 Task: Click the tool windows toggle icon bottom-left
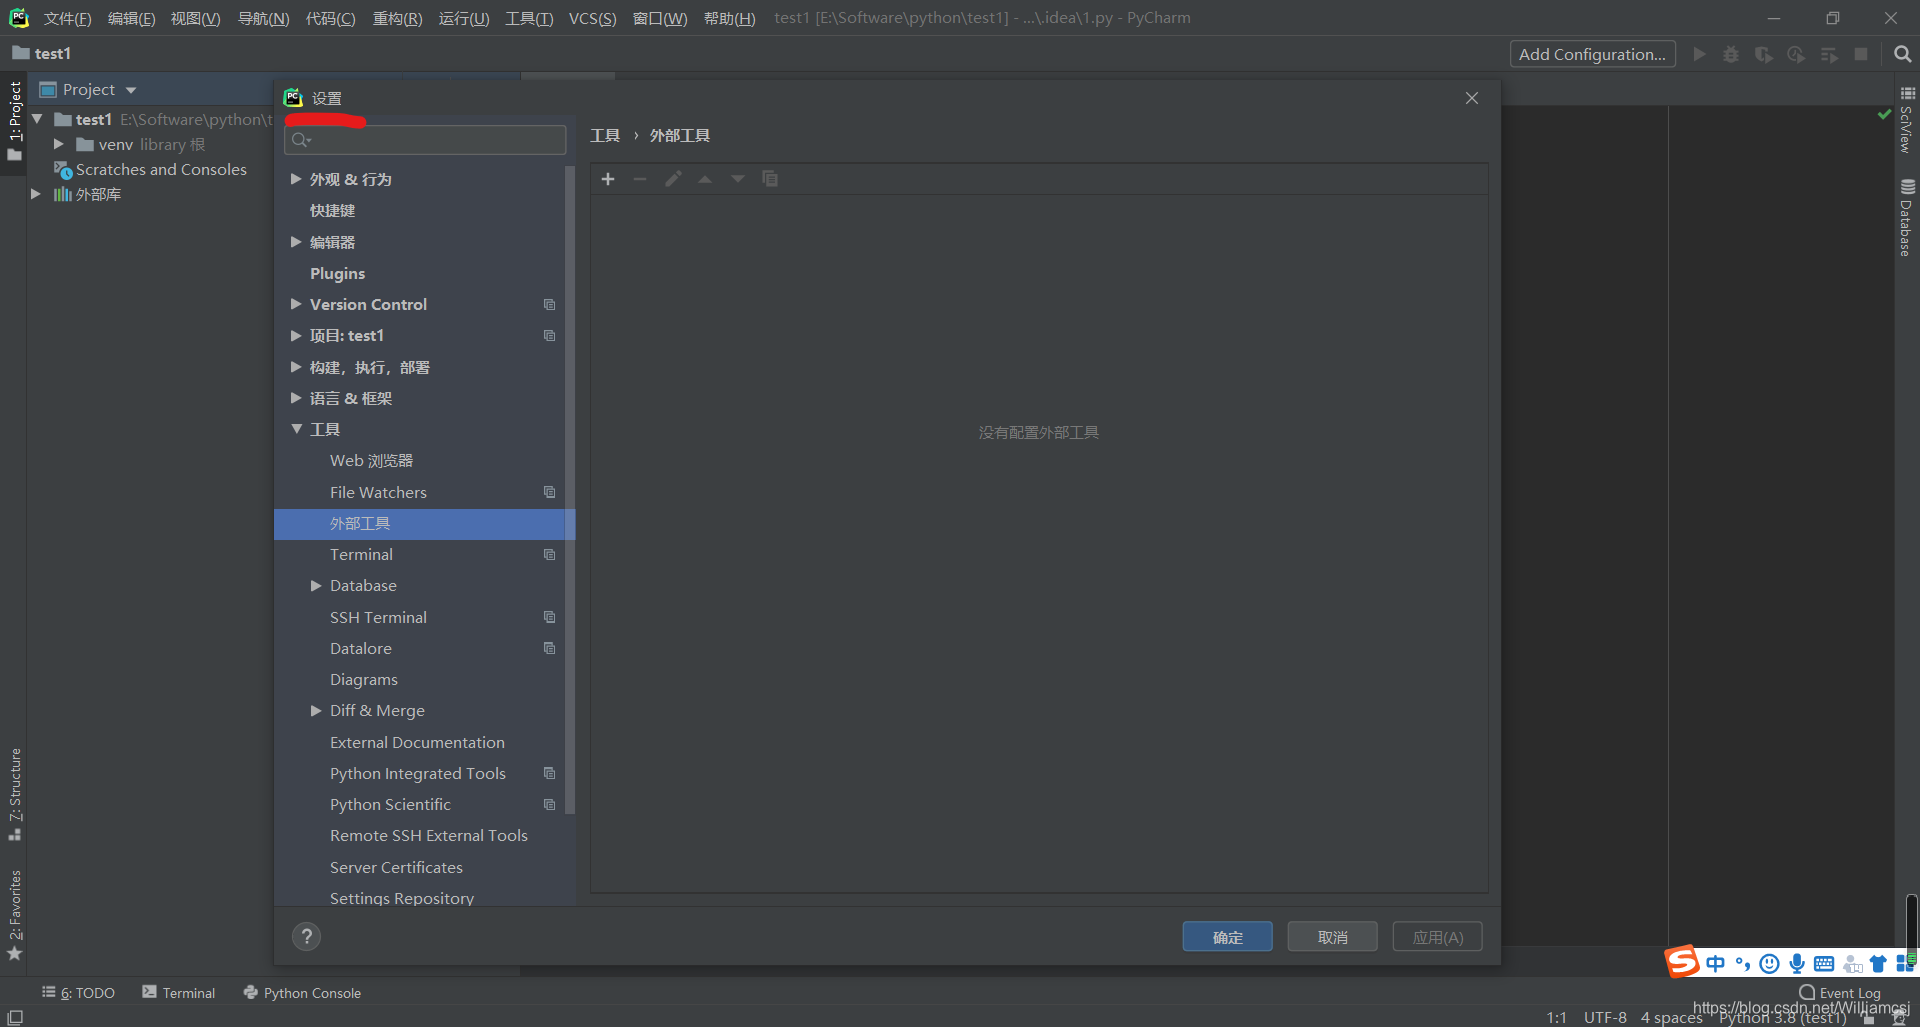coord(15,1017)
